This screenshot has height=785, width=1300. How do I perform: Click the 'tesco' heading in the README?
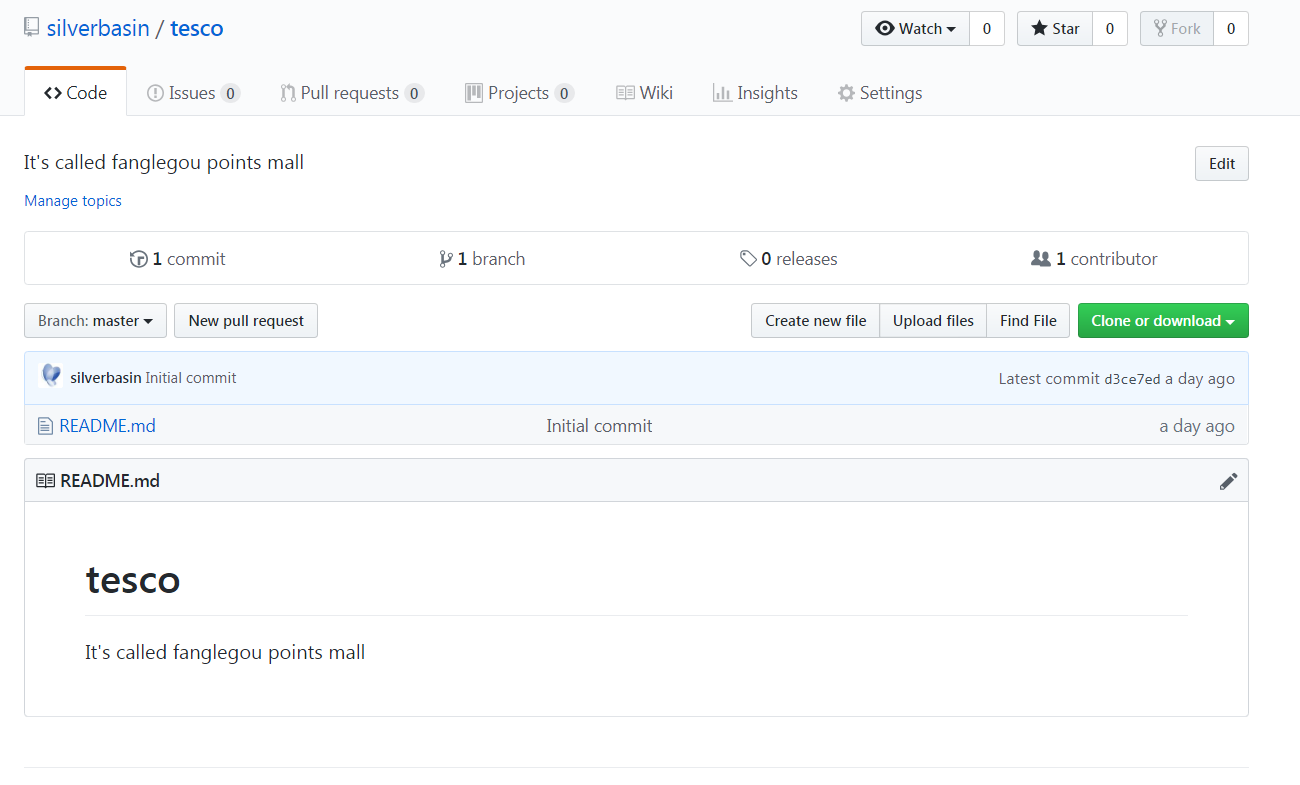coord(133,580)
